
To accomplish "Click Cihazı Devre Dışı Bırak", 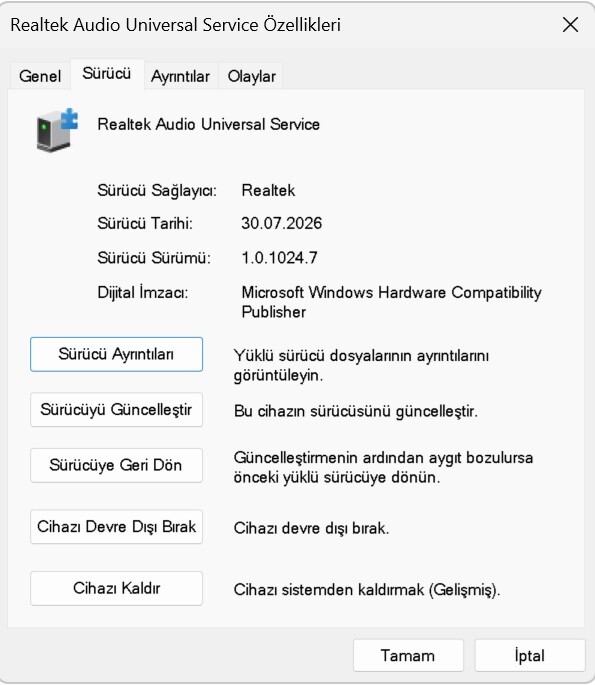I will [116, 527].
